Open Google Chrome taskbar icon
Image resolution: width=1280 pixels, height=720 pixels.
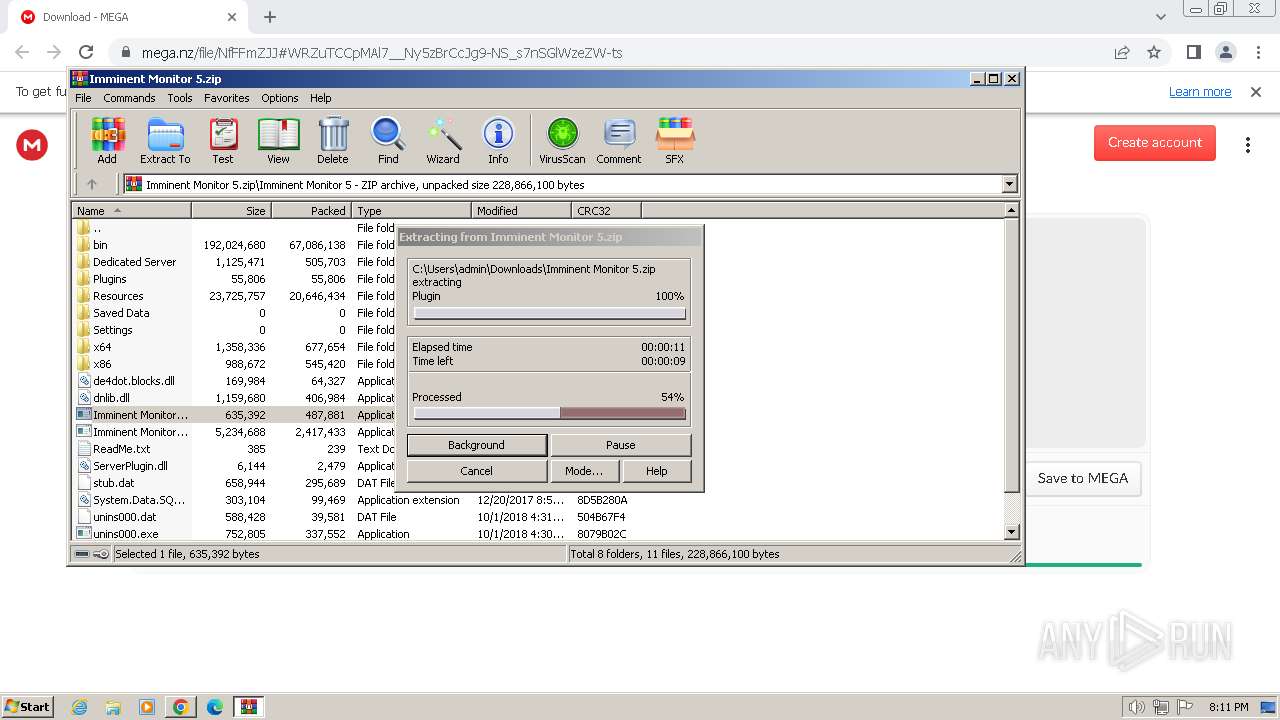[x=181, y=707]
